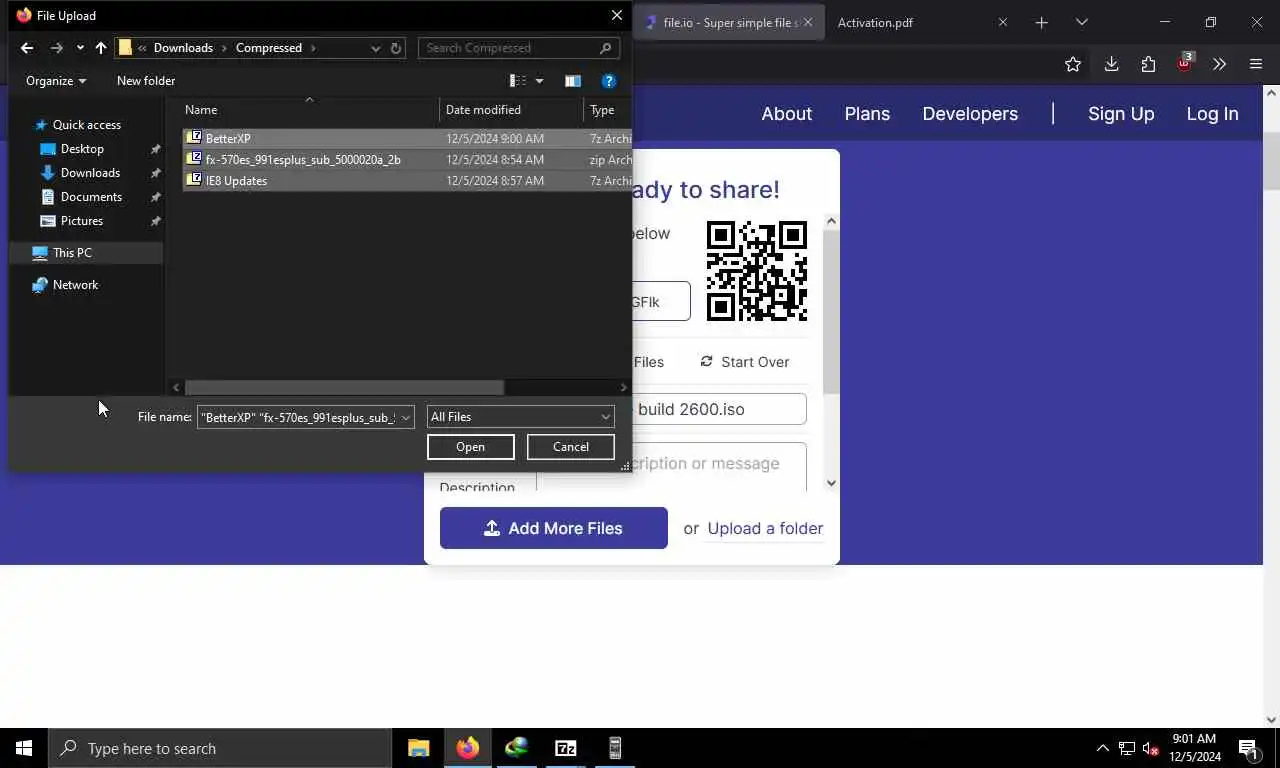Select IE8 Updates archive file

(x=407, y=181)
